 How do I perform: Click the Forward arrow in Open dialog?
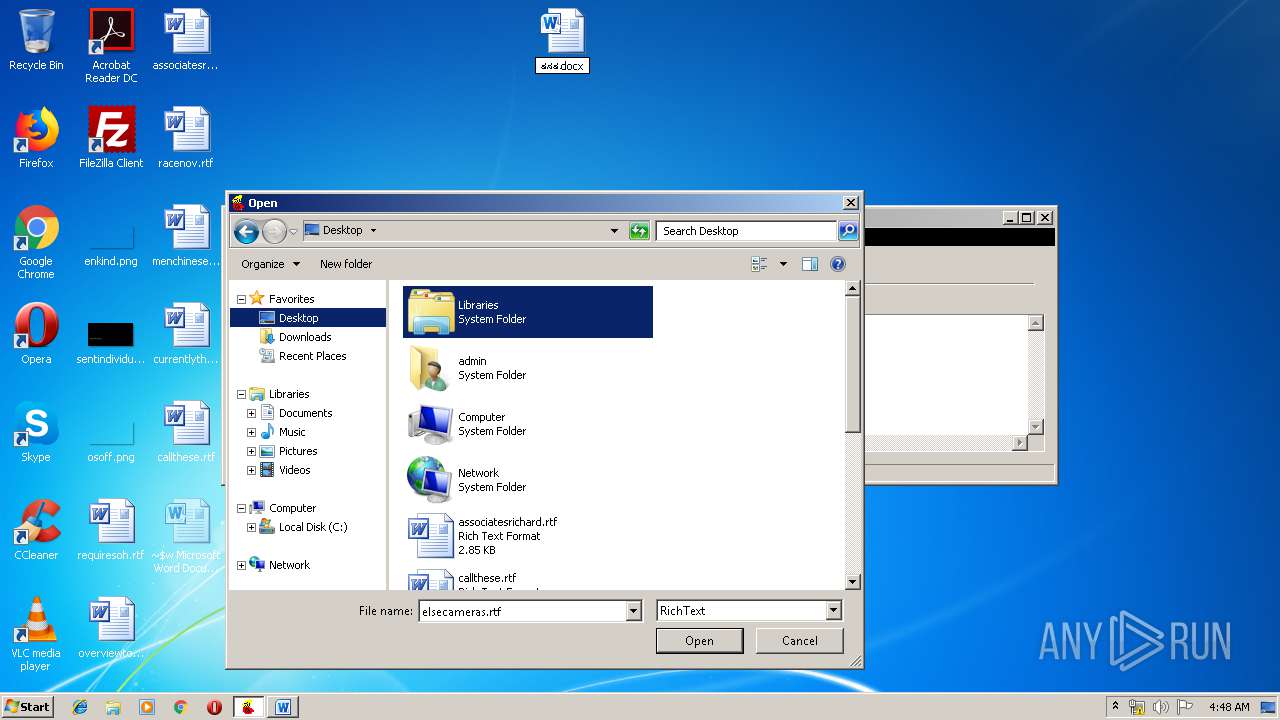(274, 231)
